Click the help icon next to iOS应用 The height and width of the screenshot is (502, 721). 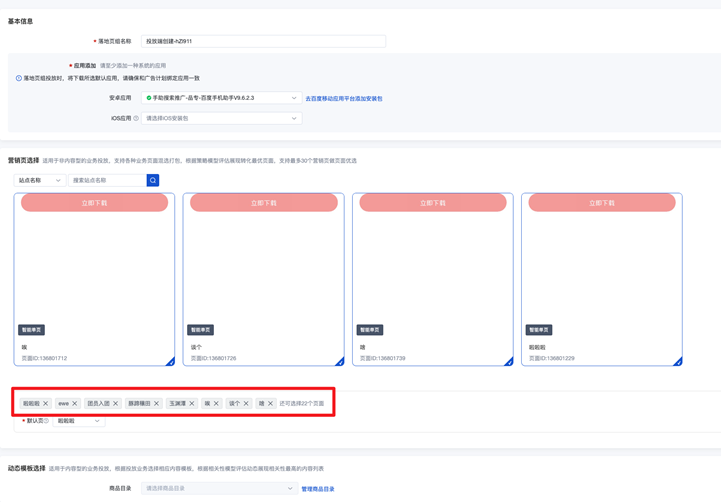point(136,118)
